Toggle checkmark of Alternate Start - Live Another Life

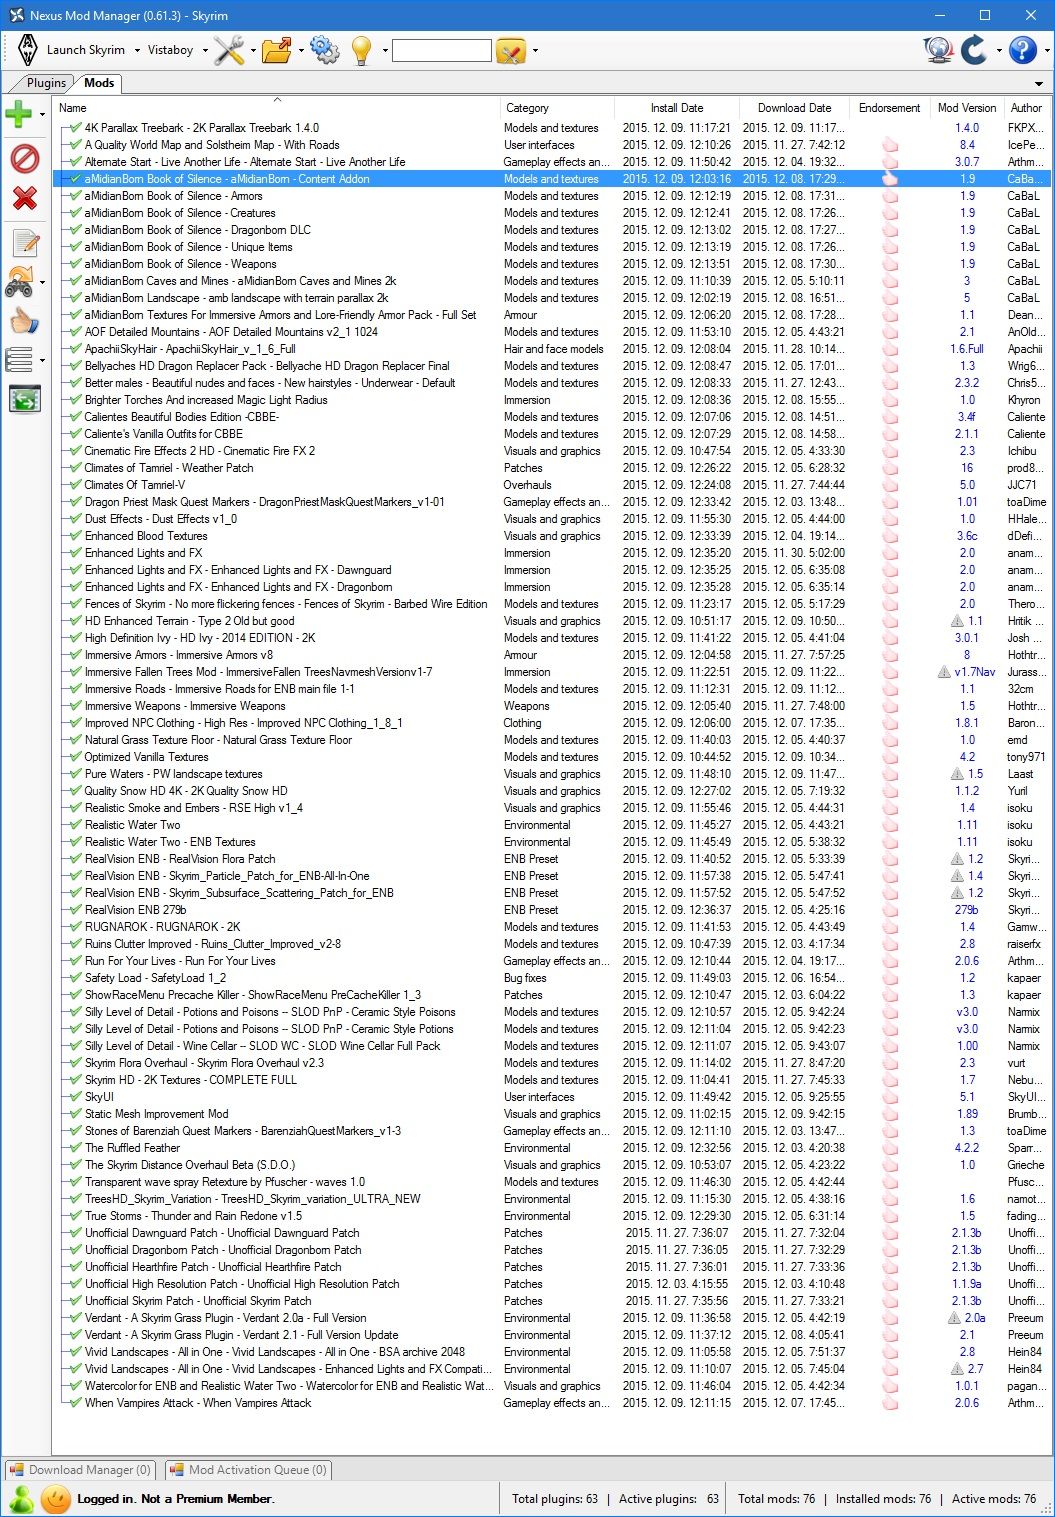coord(74,162)
